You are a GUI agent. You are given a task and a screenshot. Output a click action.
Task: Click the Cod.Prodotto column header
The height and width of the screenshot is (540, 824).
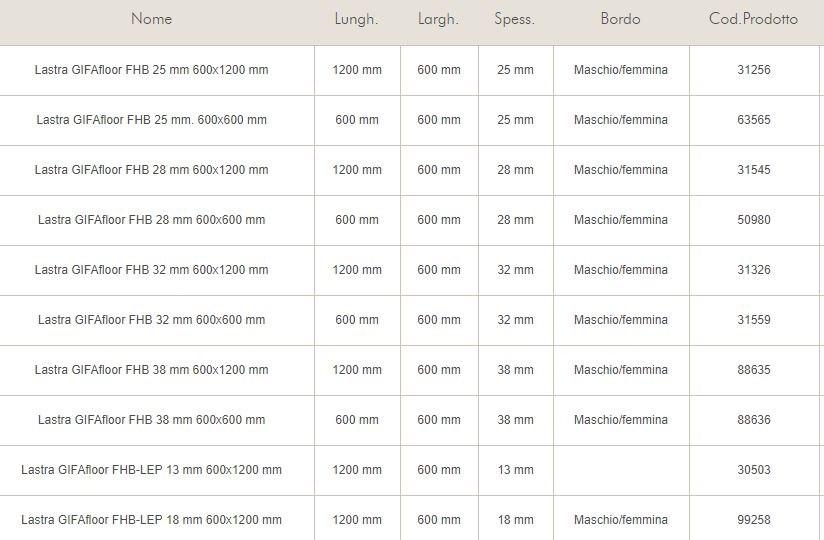click(753, 19)
